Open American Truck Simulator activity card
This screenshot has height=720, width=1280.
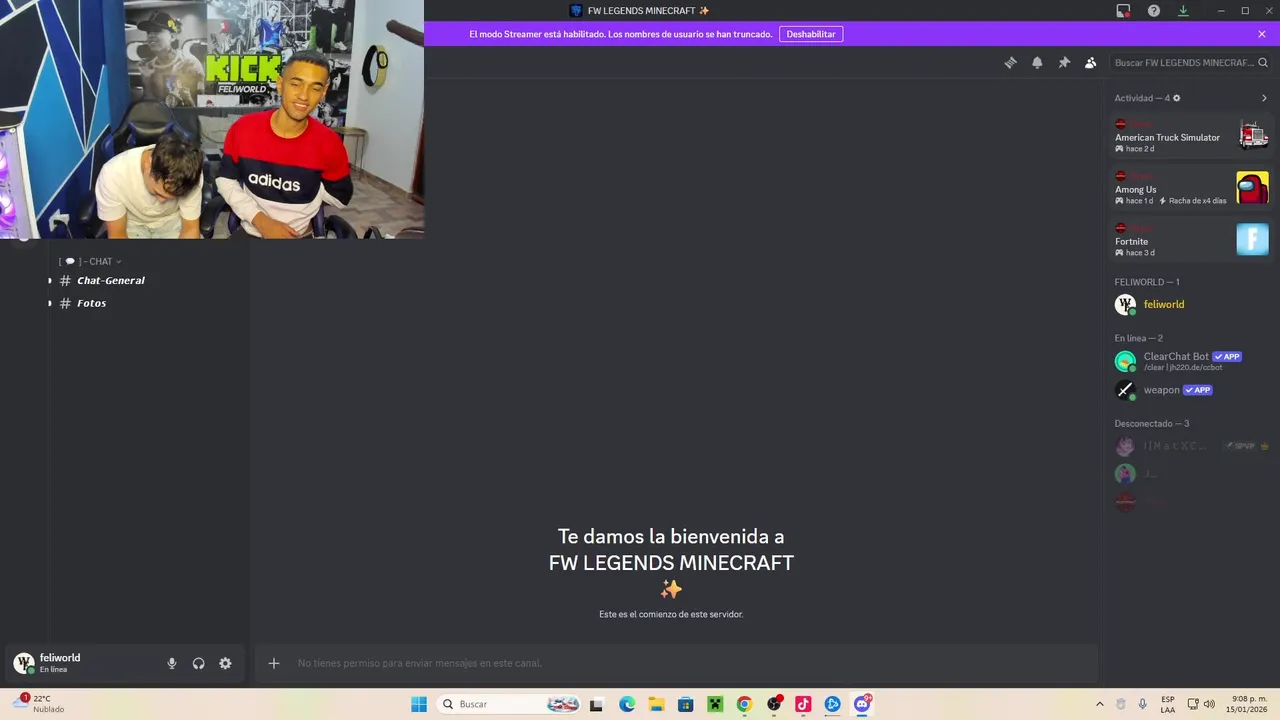[x=1190, y=135]
